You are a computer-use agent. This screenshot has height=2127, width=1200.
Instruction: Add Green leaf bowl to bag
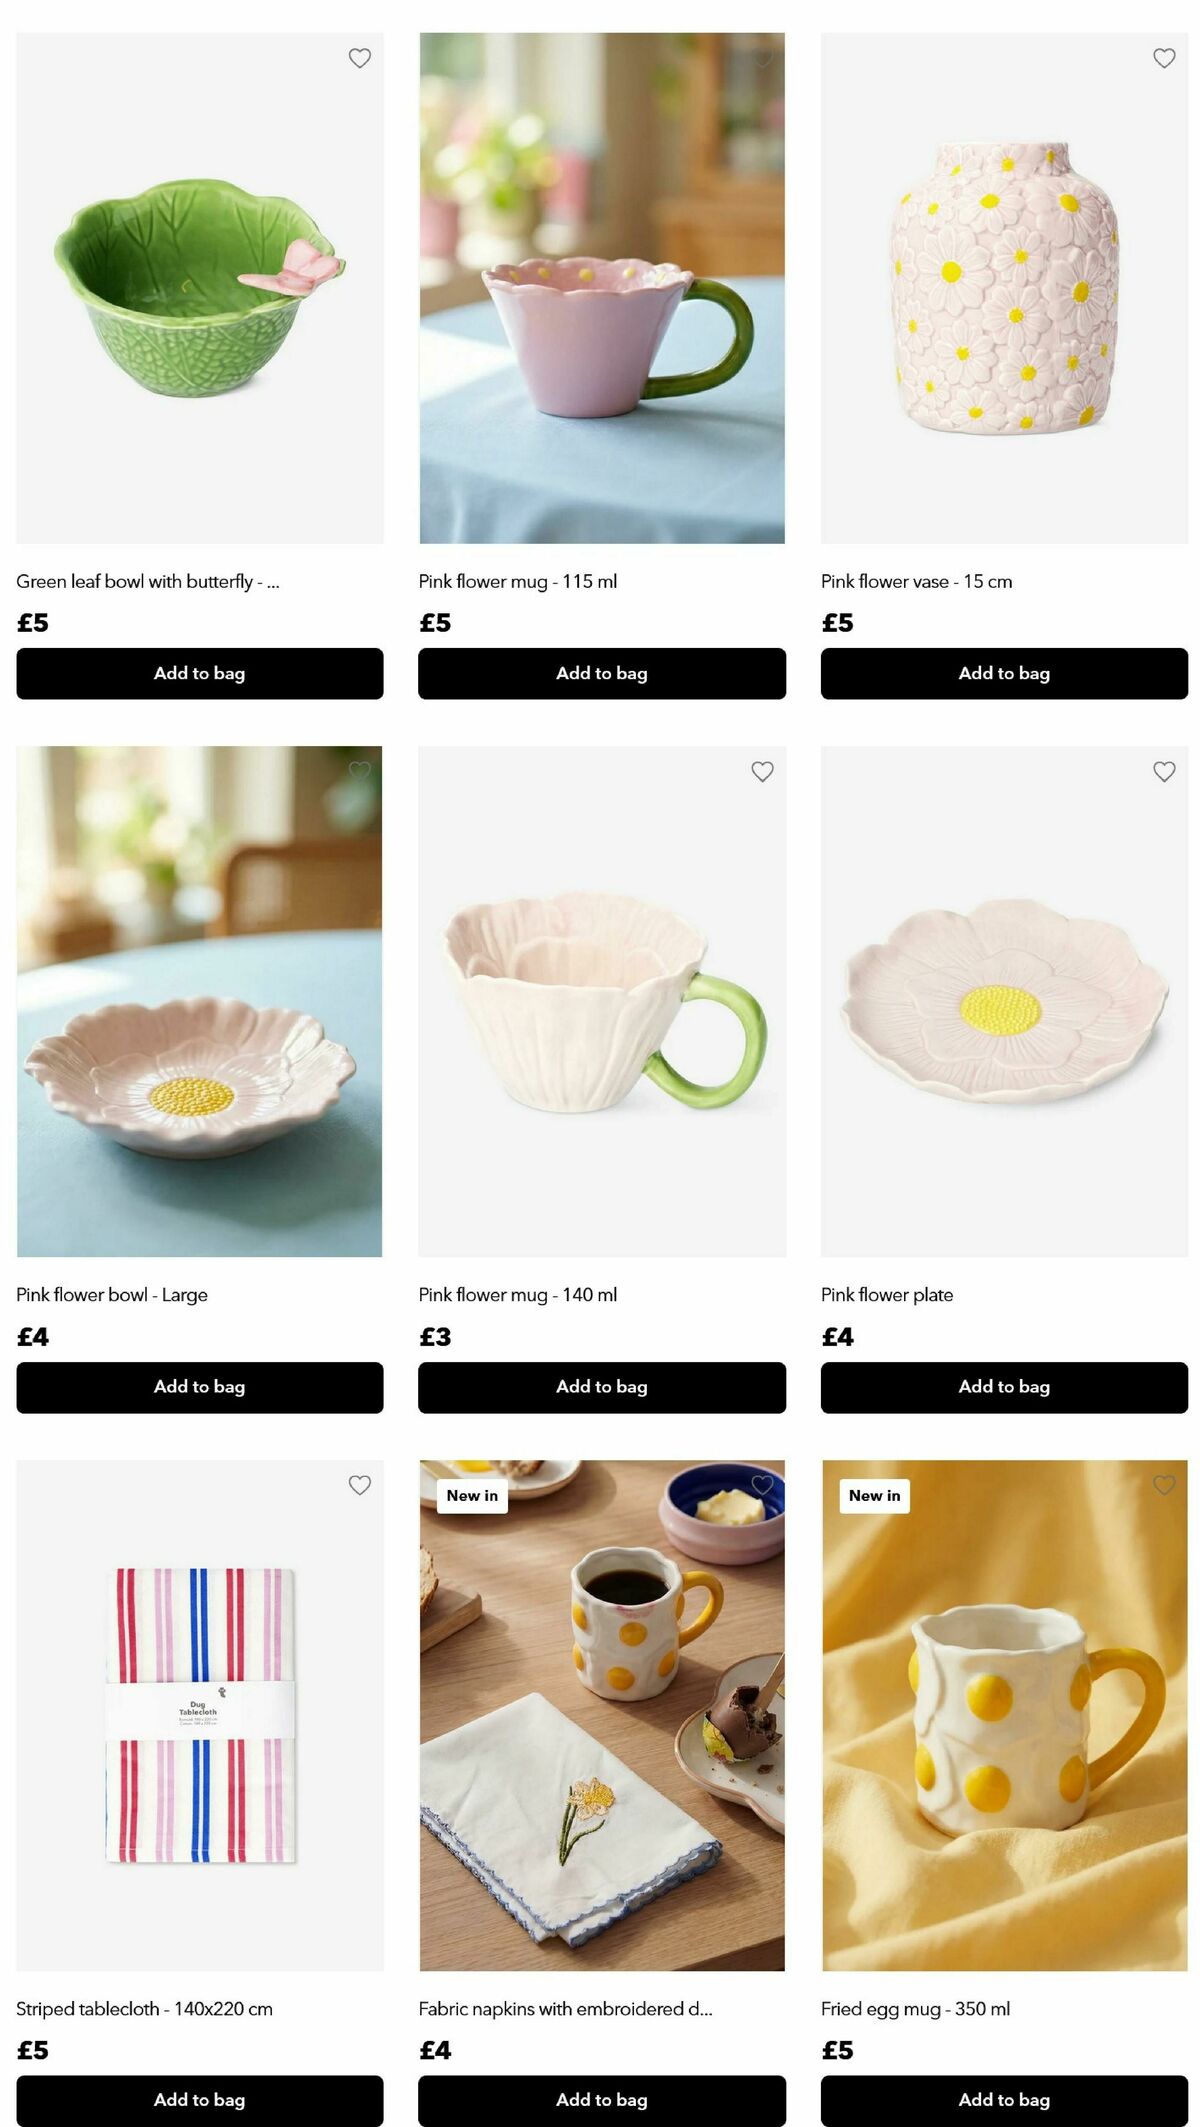[x=200, y=673]
